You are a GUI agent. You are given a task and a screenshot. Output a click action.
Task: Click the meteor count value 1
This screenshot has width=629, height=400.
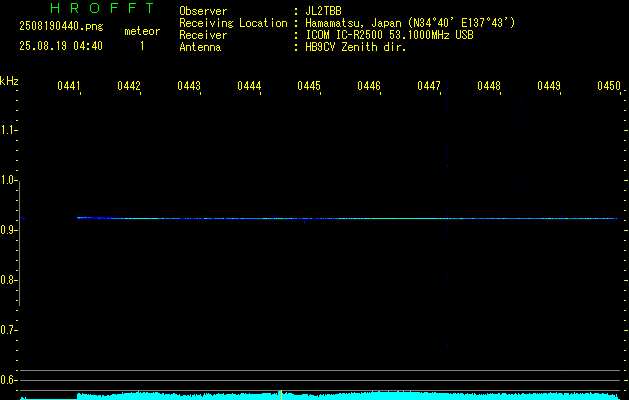(142, 46)
